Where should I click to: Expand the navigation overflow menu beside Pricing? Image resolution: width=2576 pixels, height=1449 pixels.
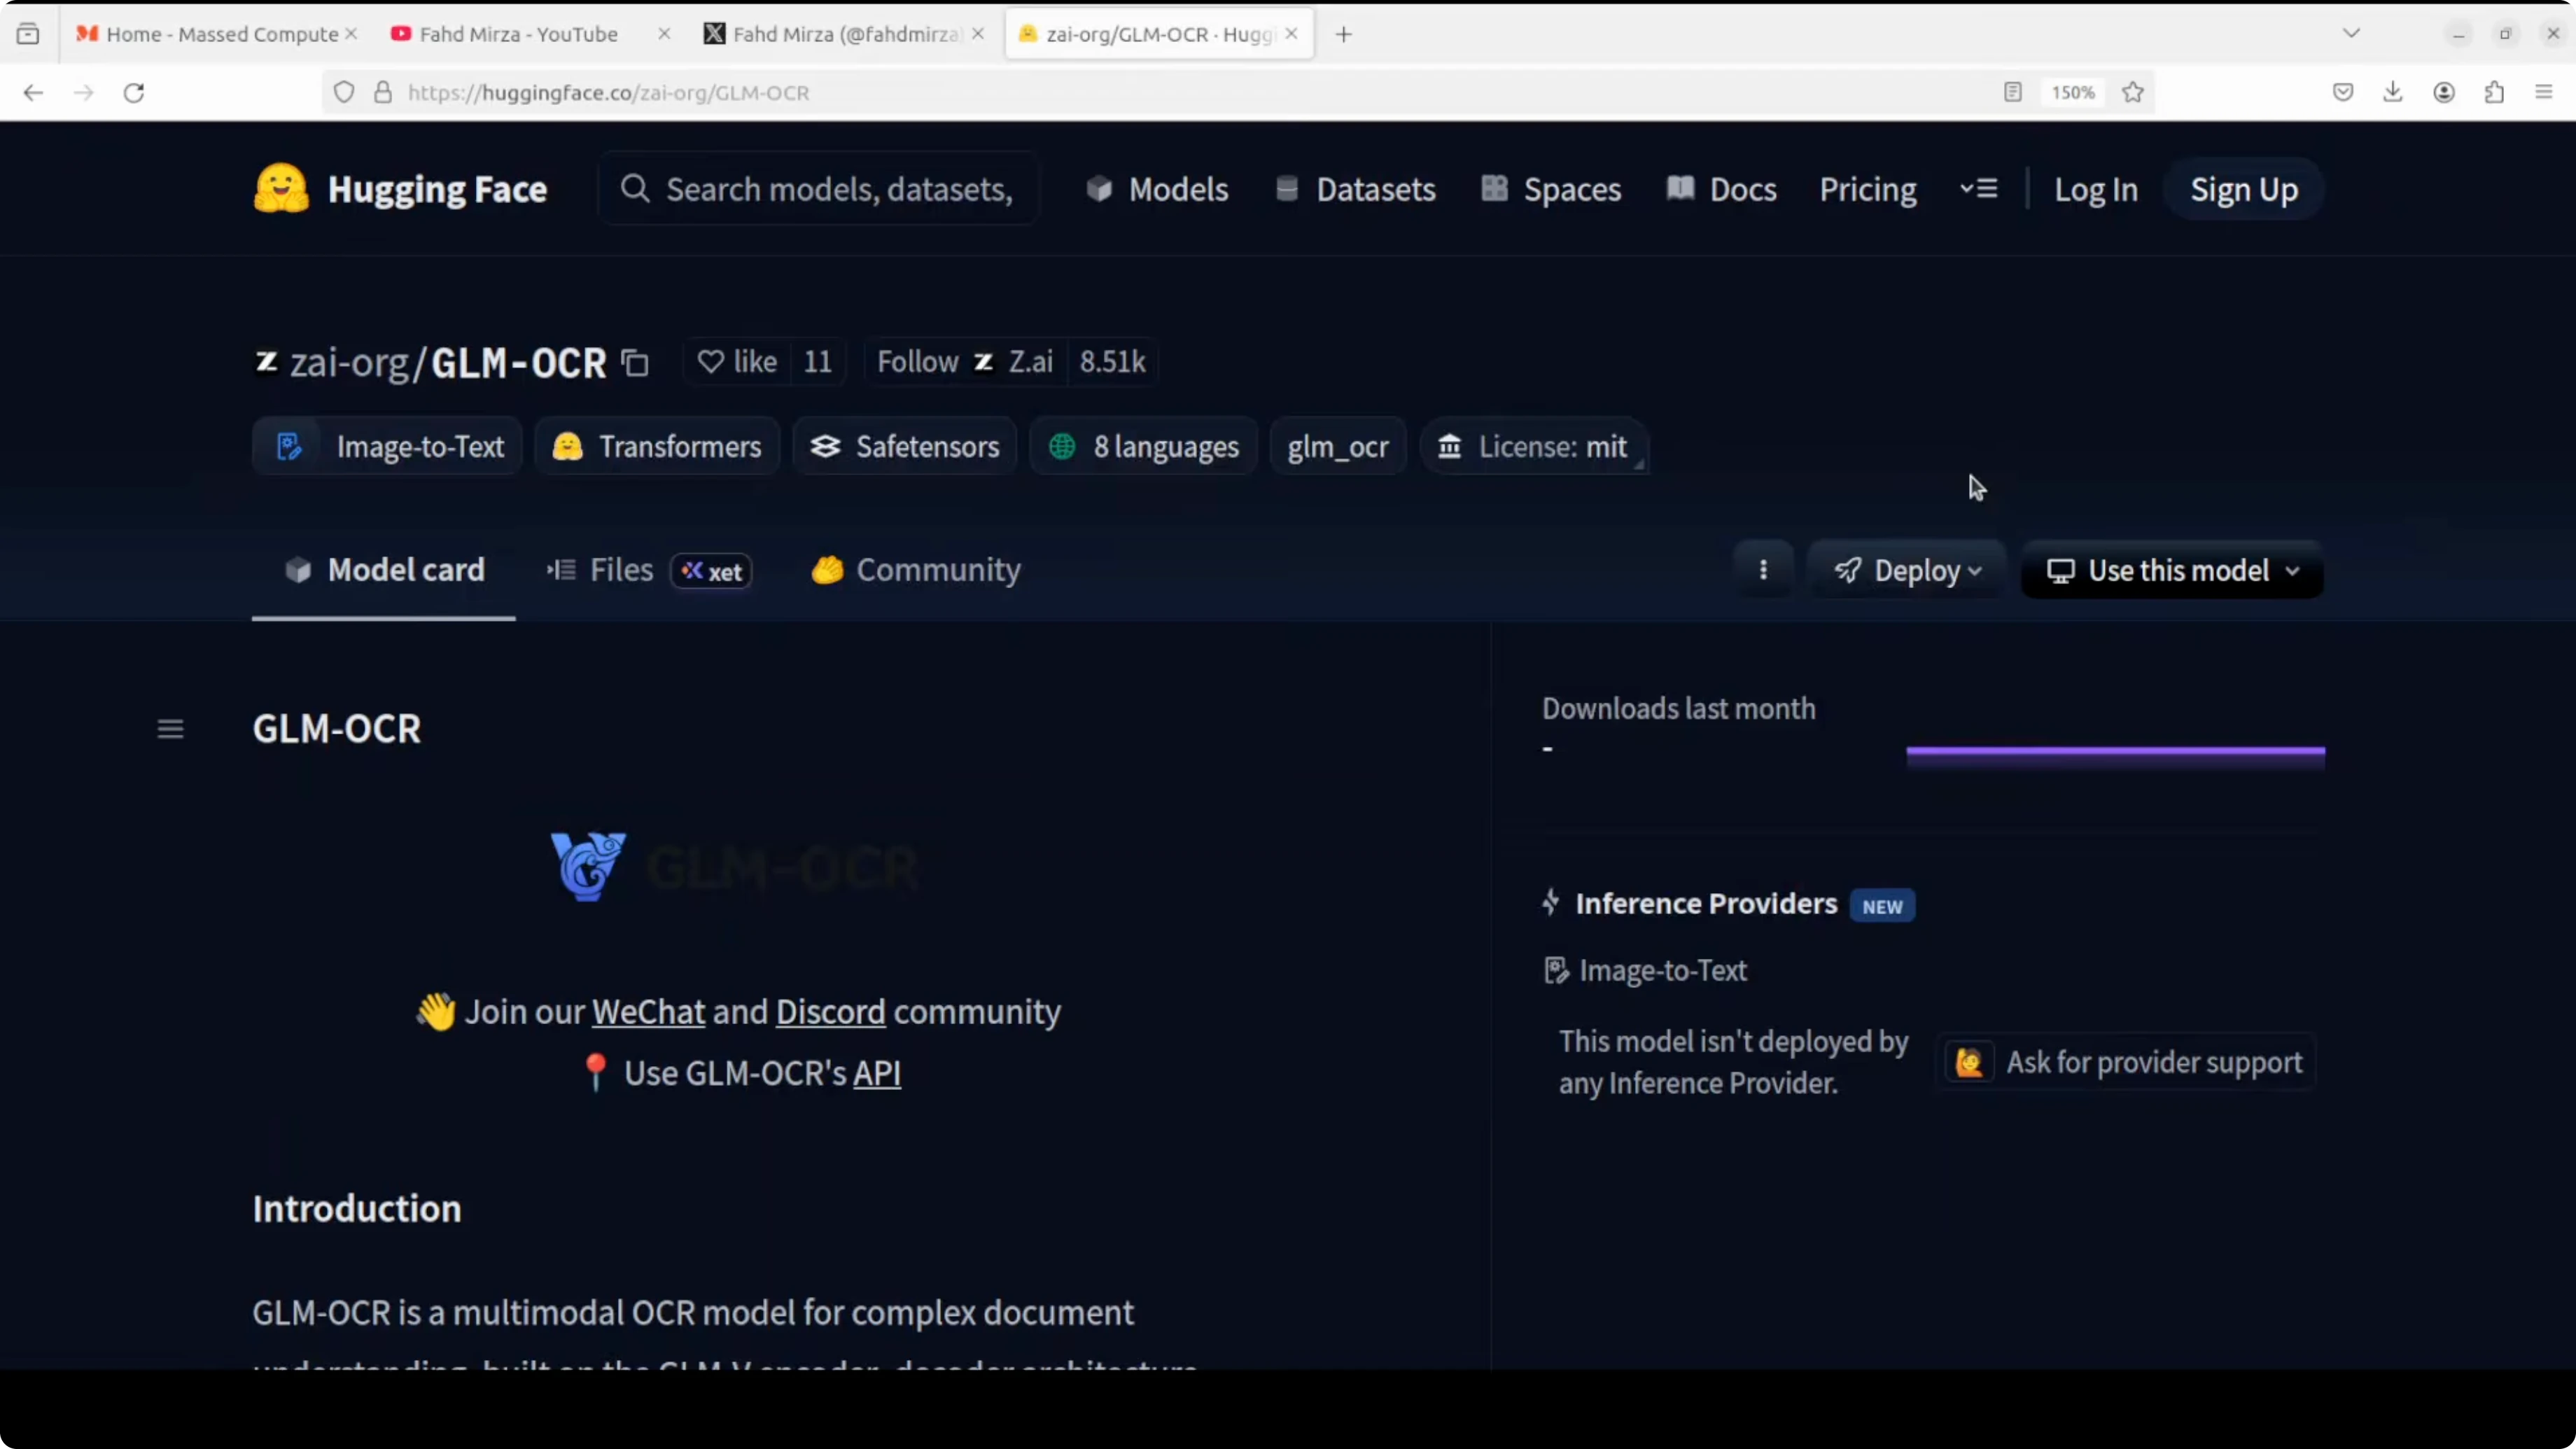(x=1978, y=189)
